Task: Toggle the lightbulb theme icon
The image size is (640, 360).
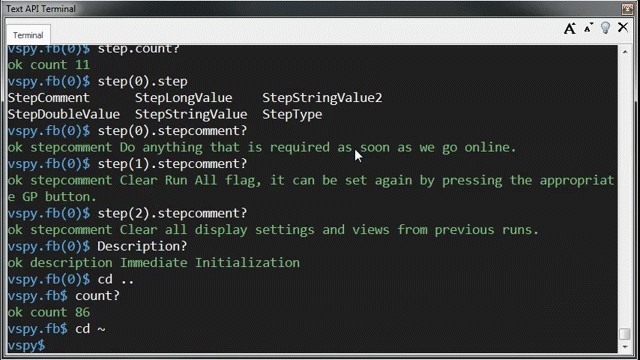Action: click(605, 28)
